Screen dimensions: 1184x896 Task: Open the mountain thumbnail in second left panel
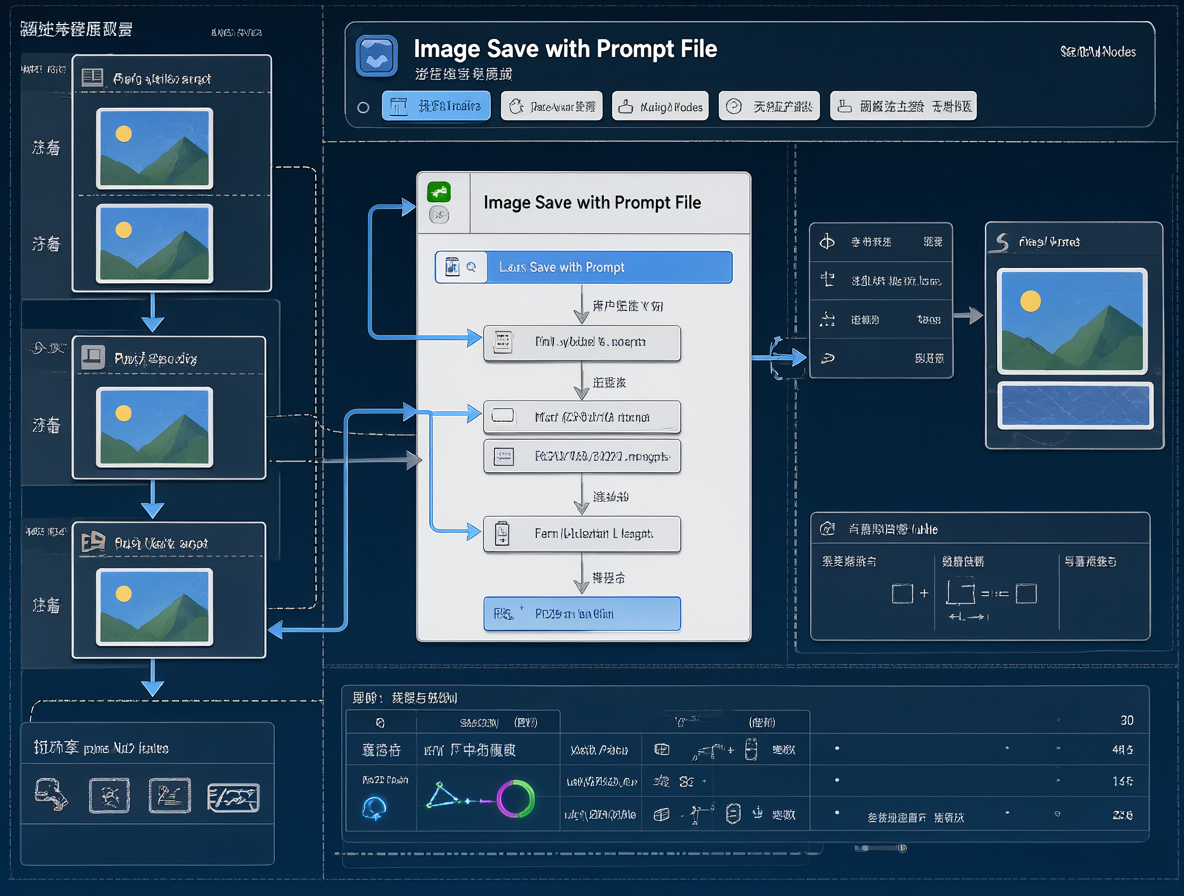click(x=155, y=427)
